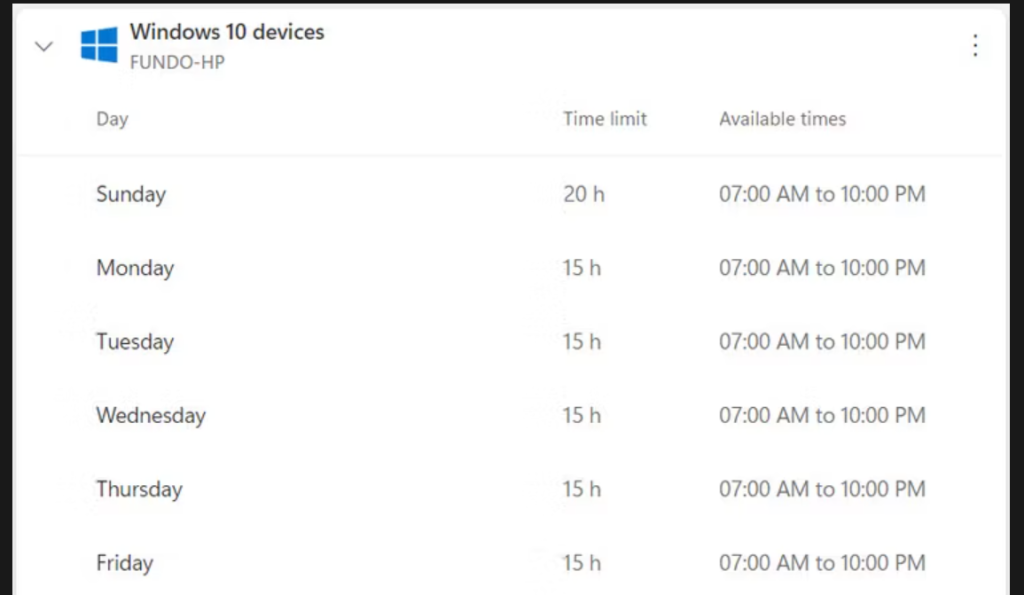Select the Tuesday schedule row
The image size is (1024, 595).
point(135,342)
